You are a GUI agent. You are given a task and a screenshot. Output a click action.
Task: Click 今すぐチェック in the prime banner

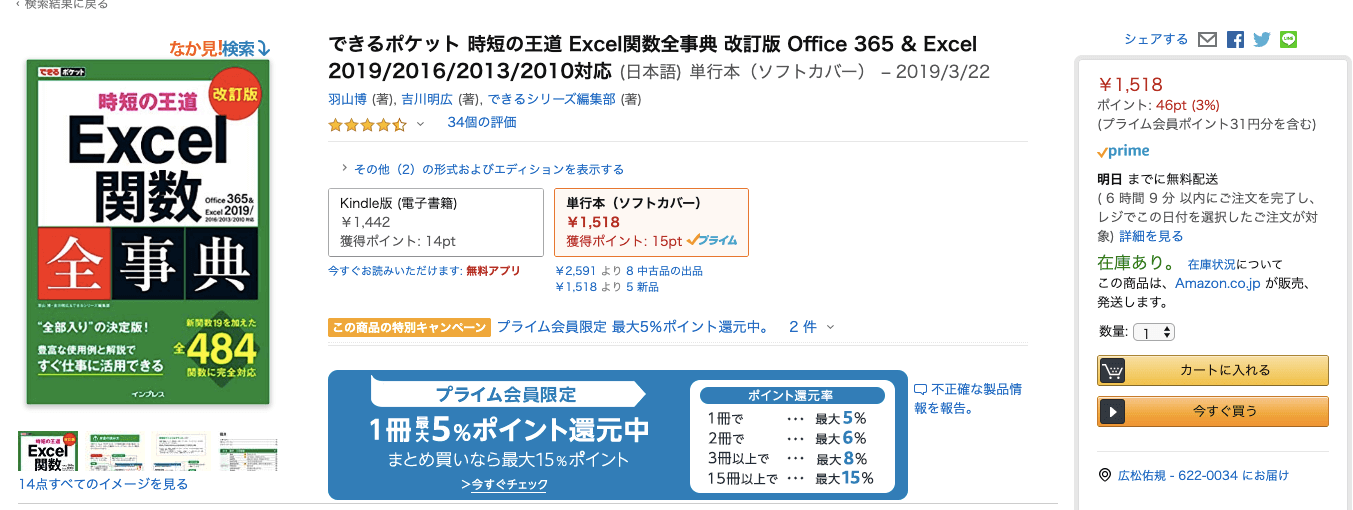tap(505, 484)
